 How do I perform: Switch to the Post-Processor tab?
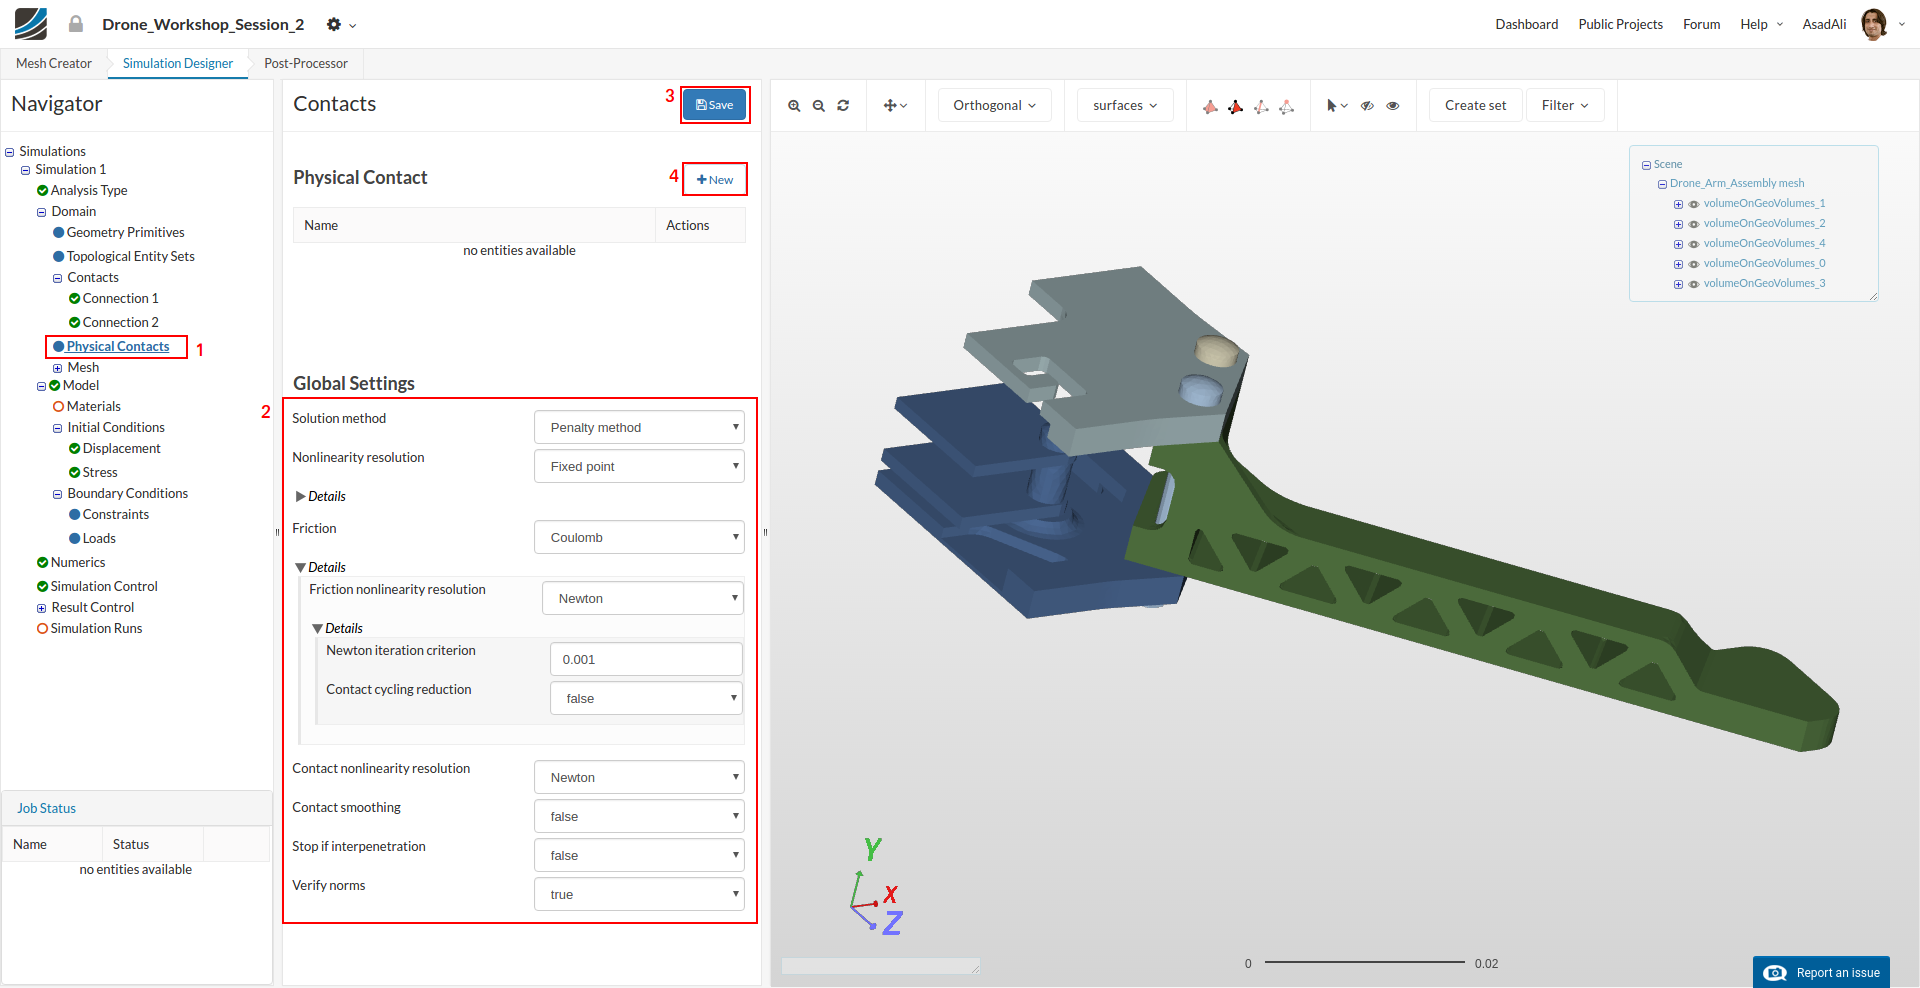(x=306, y=63)
